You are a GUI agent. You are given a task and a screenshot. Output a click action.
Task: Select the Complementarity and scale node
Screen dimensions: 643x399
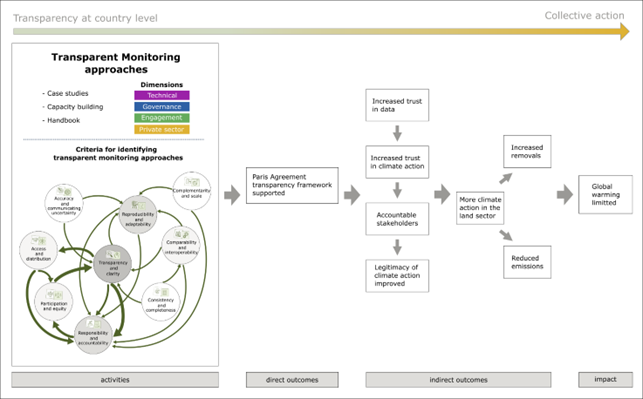[192, 191]
